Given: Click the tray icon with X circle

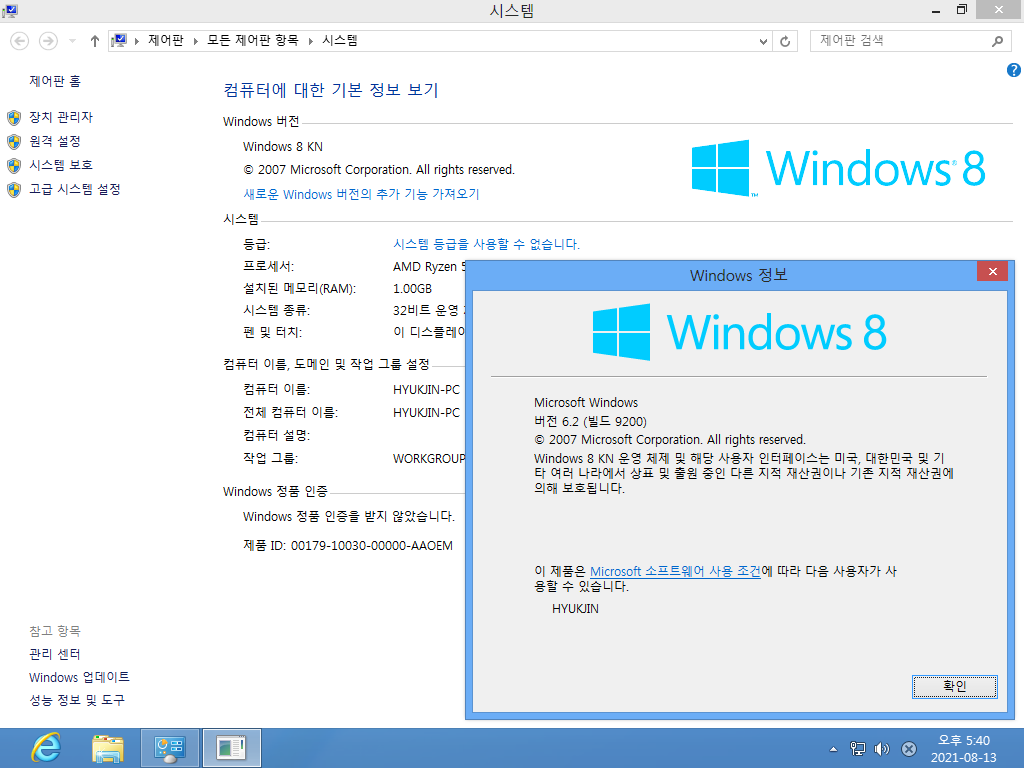Looking at the screenshot, I should click(908, 749).
